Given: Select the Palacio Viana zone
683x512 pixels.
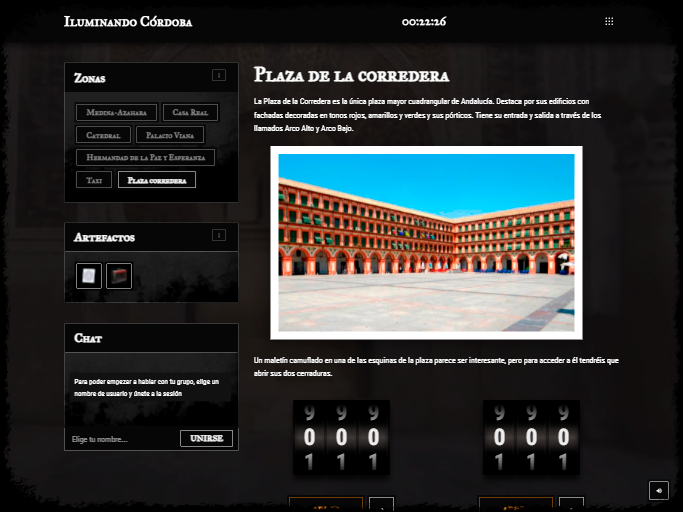Looking at the screenshot, I should 169,135.
